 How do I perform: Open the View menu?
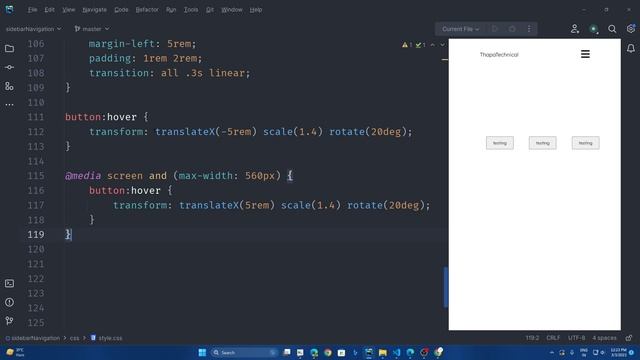(x=69, y=9)
